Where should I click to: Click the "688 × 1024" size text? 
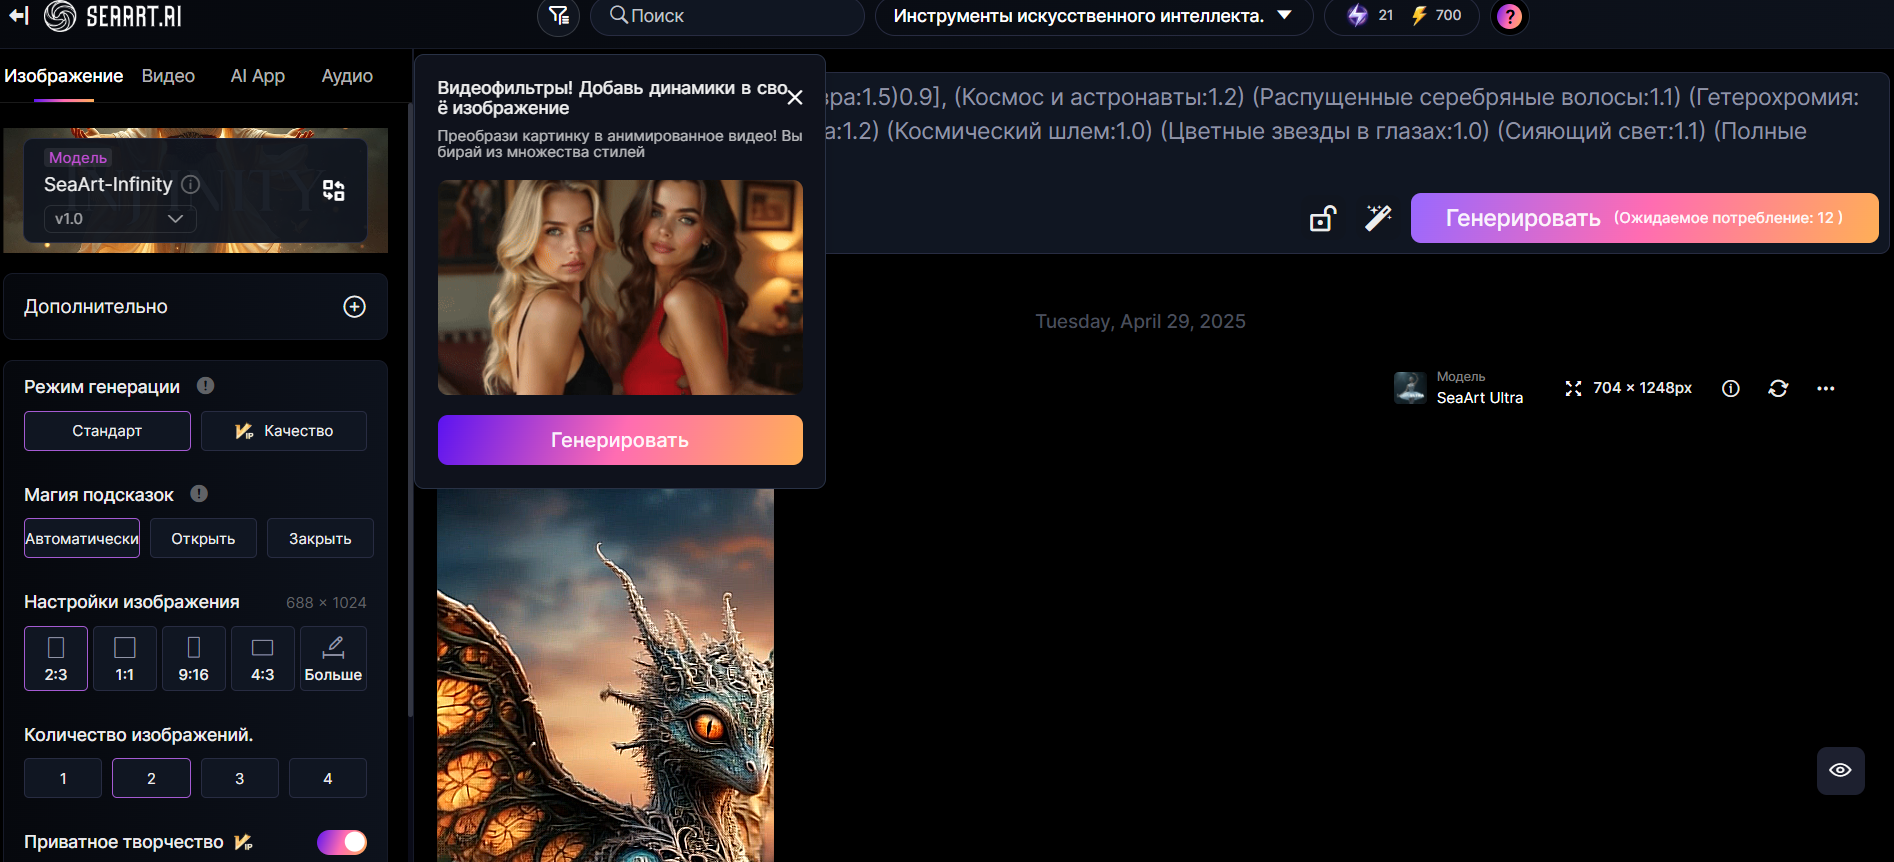tap(326, 603)
